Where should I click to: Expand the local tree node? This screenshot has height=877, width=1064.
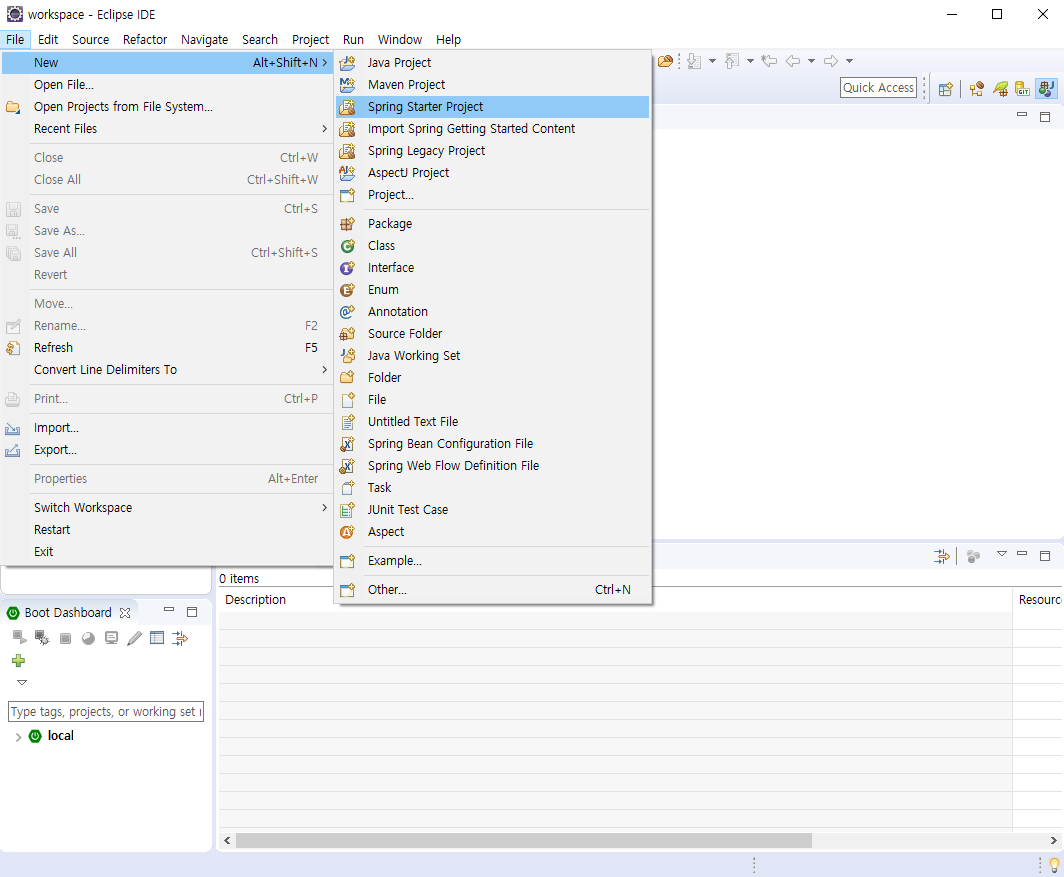18,736
